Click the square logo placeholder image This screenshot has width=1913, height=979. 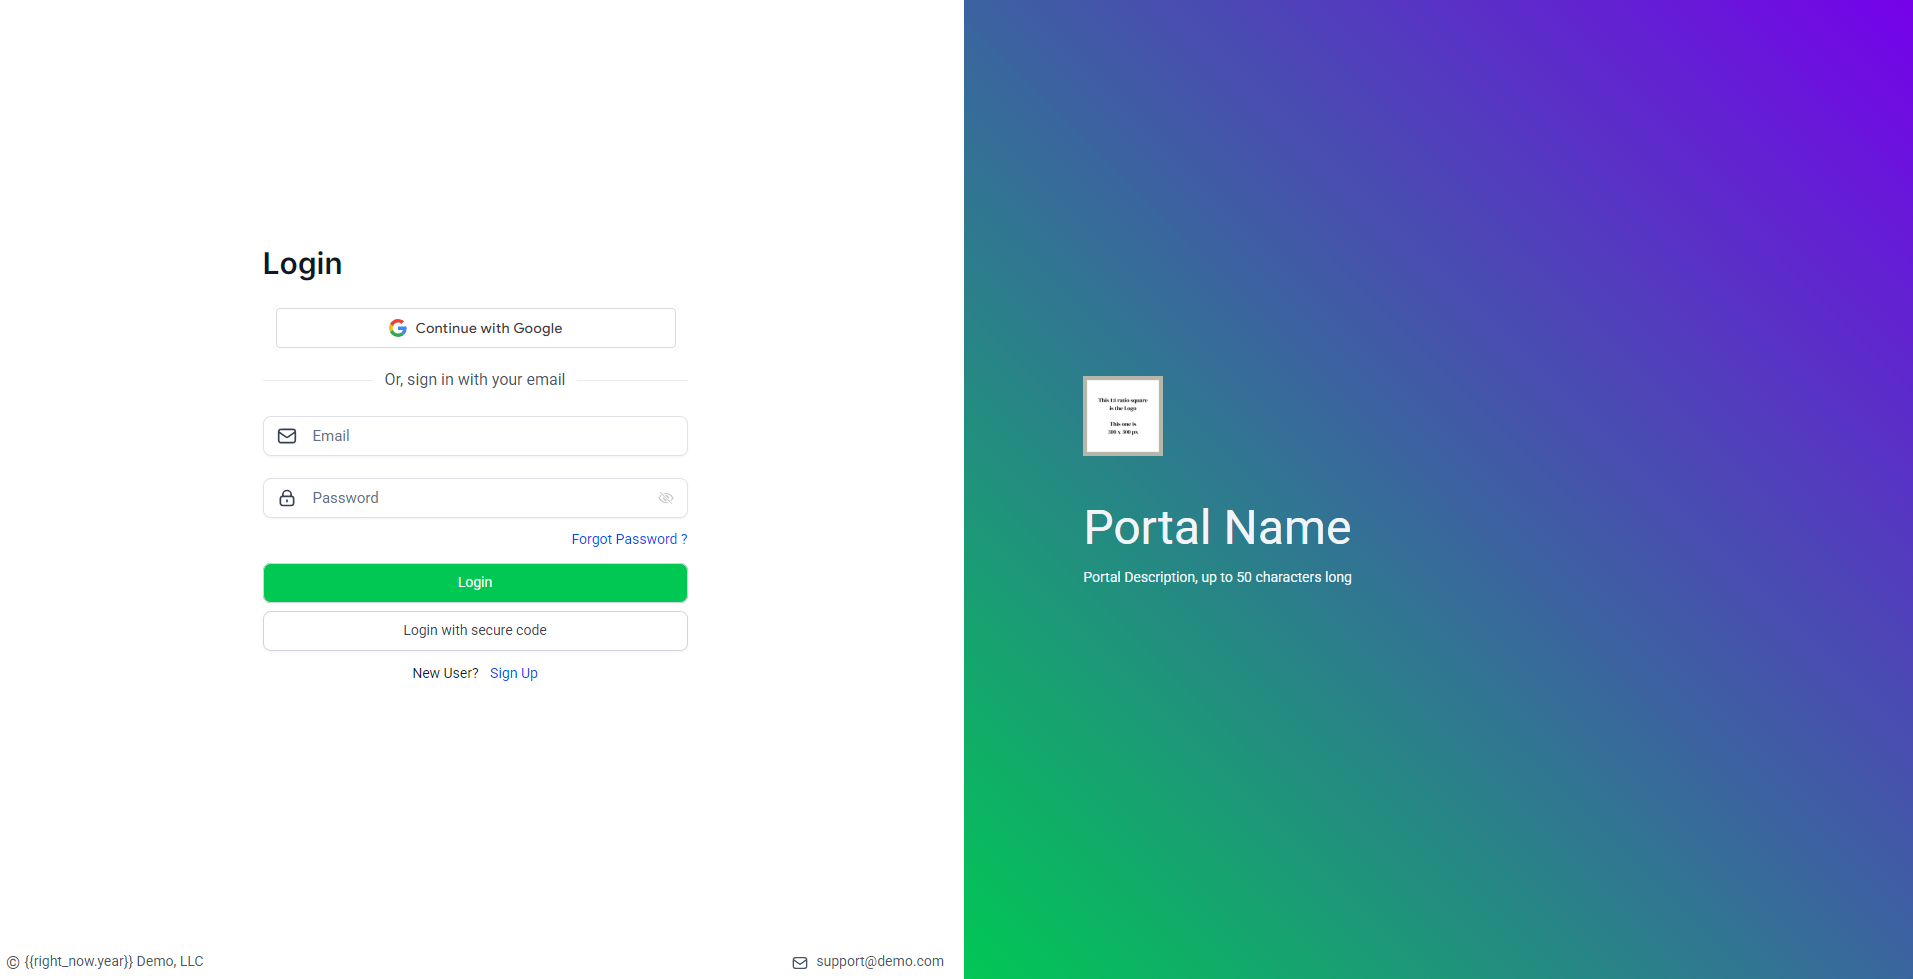1122,415
